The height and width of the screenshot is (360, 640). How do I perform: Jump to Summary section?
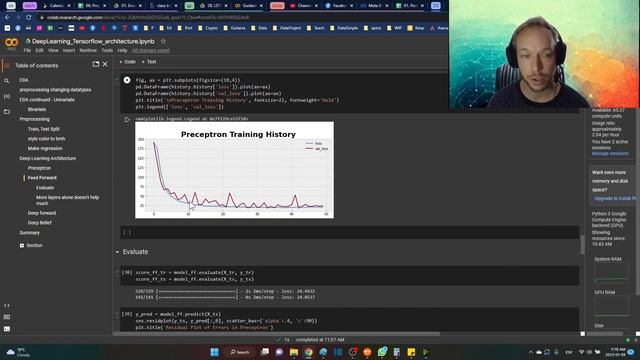click(29, 233)
